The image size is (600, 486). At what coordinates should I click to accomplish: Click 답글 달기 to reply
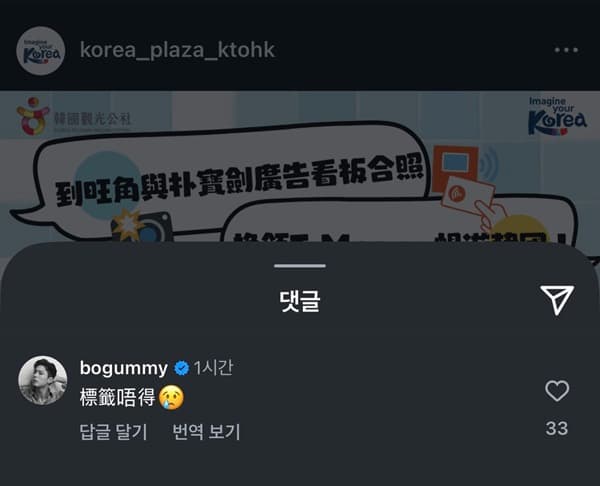[114, 432]
